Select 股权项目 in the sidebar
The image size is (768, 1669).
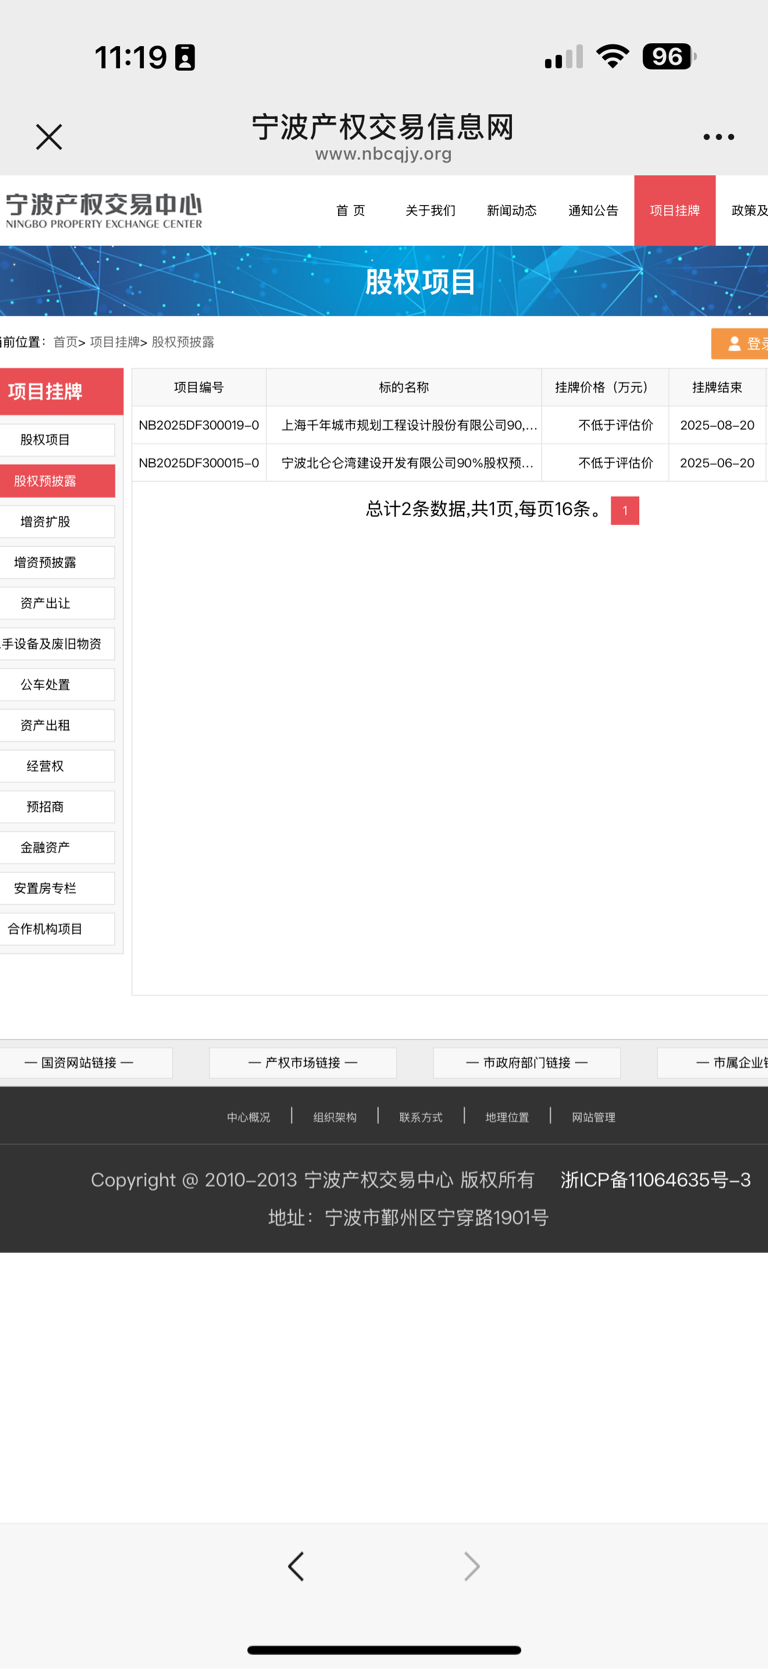click(x=57, y=440)
